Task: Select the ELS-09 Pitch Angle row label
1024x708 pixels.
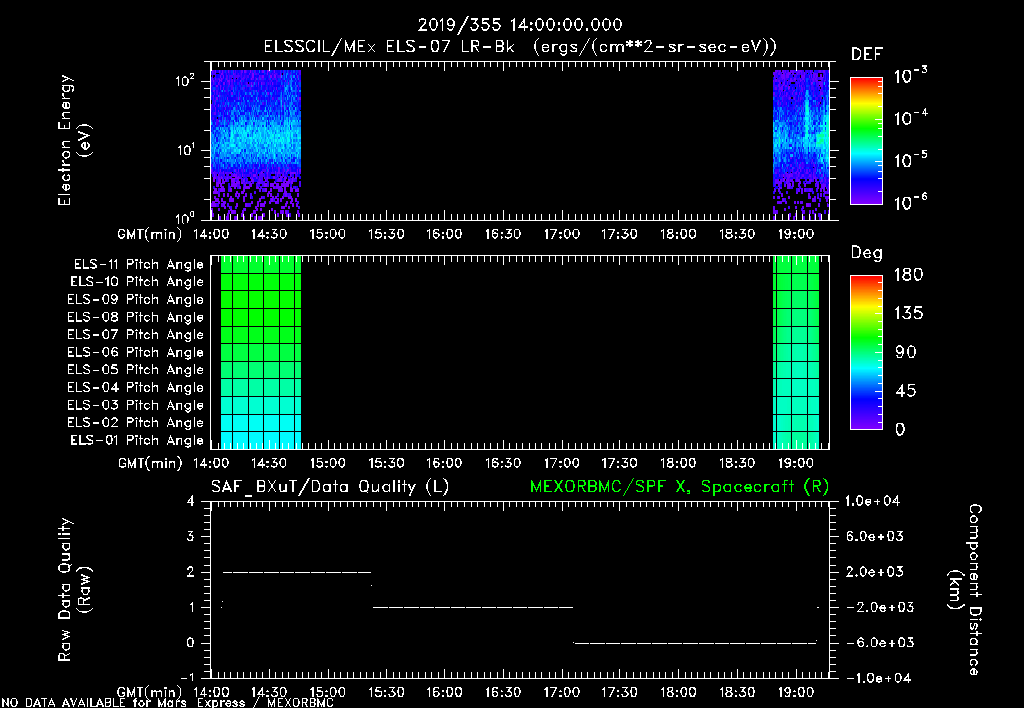Action: [136, 300]
